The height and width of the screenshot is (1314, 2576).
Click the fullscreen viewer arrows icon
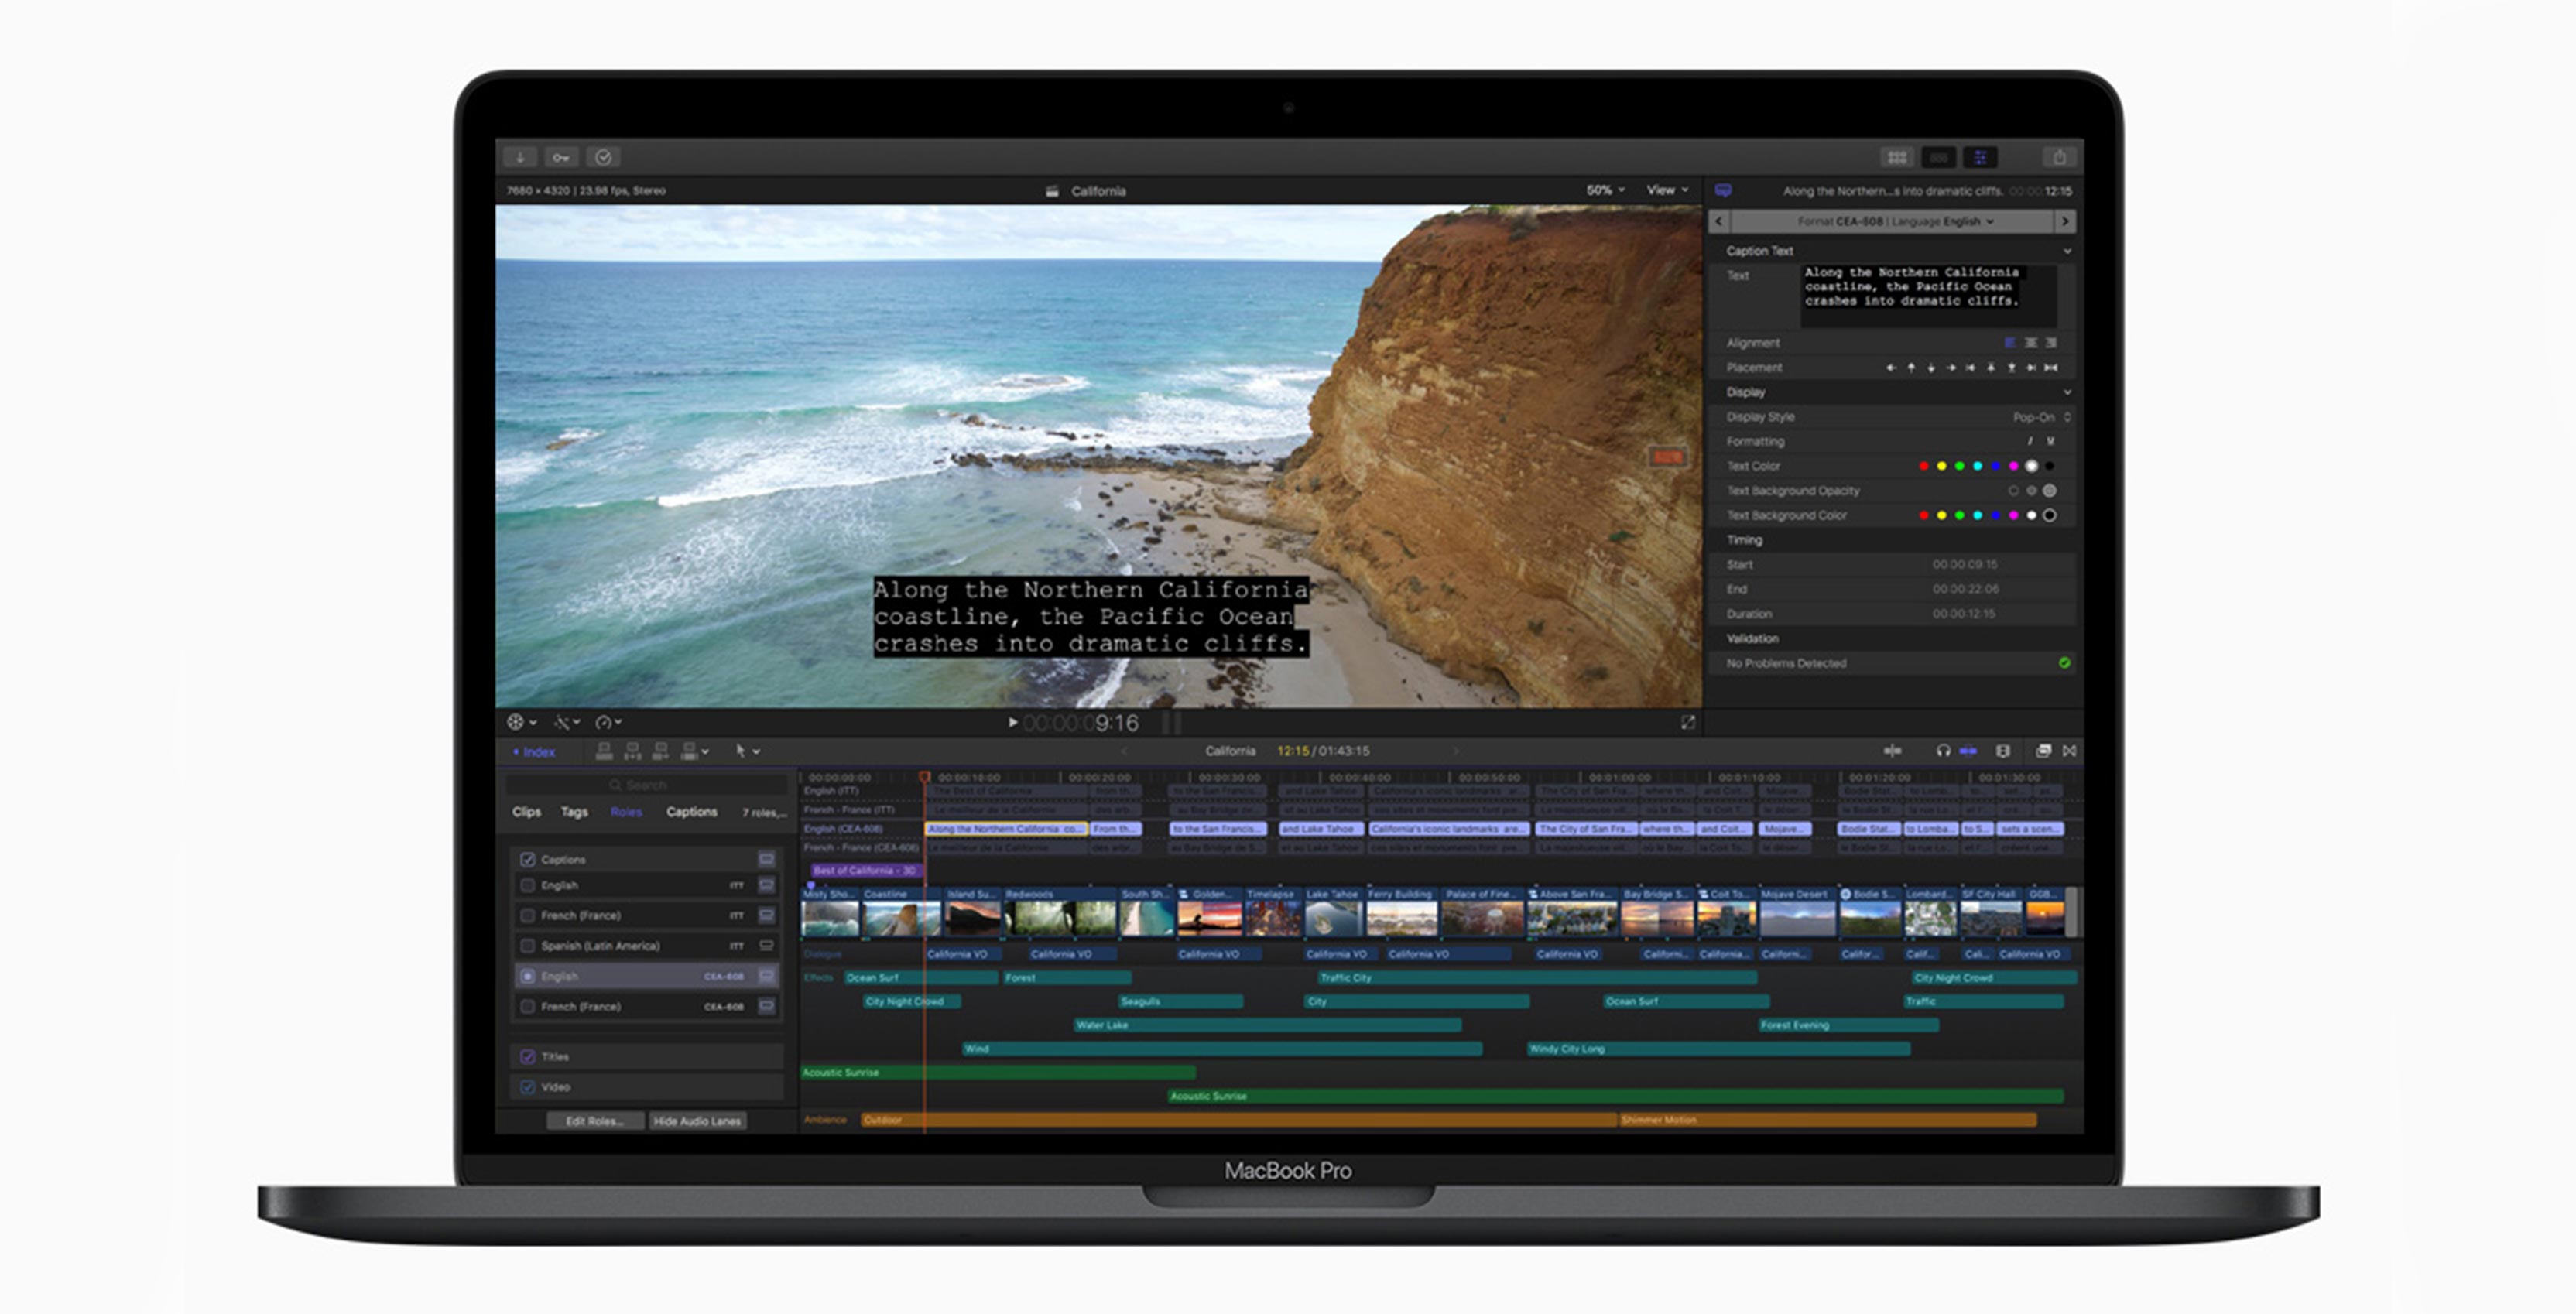coord(1688,722)
